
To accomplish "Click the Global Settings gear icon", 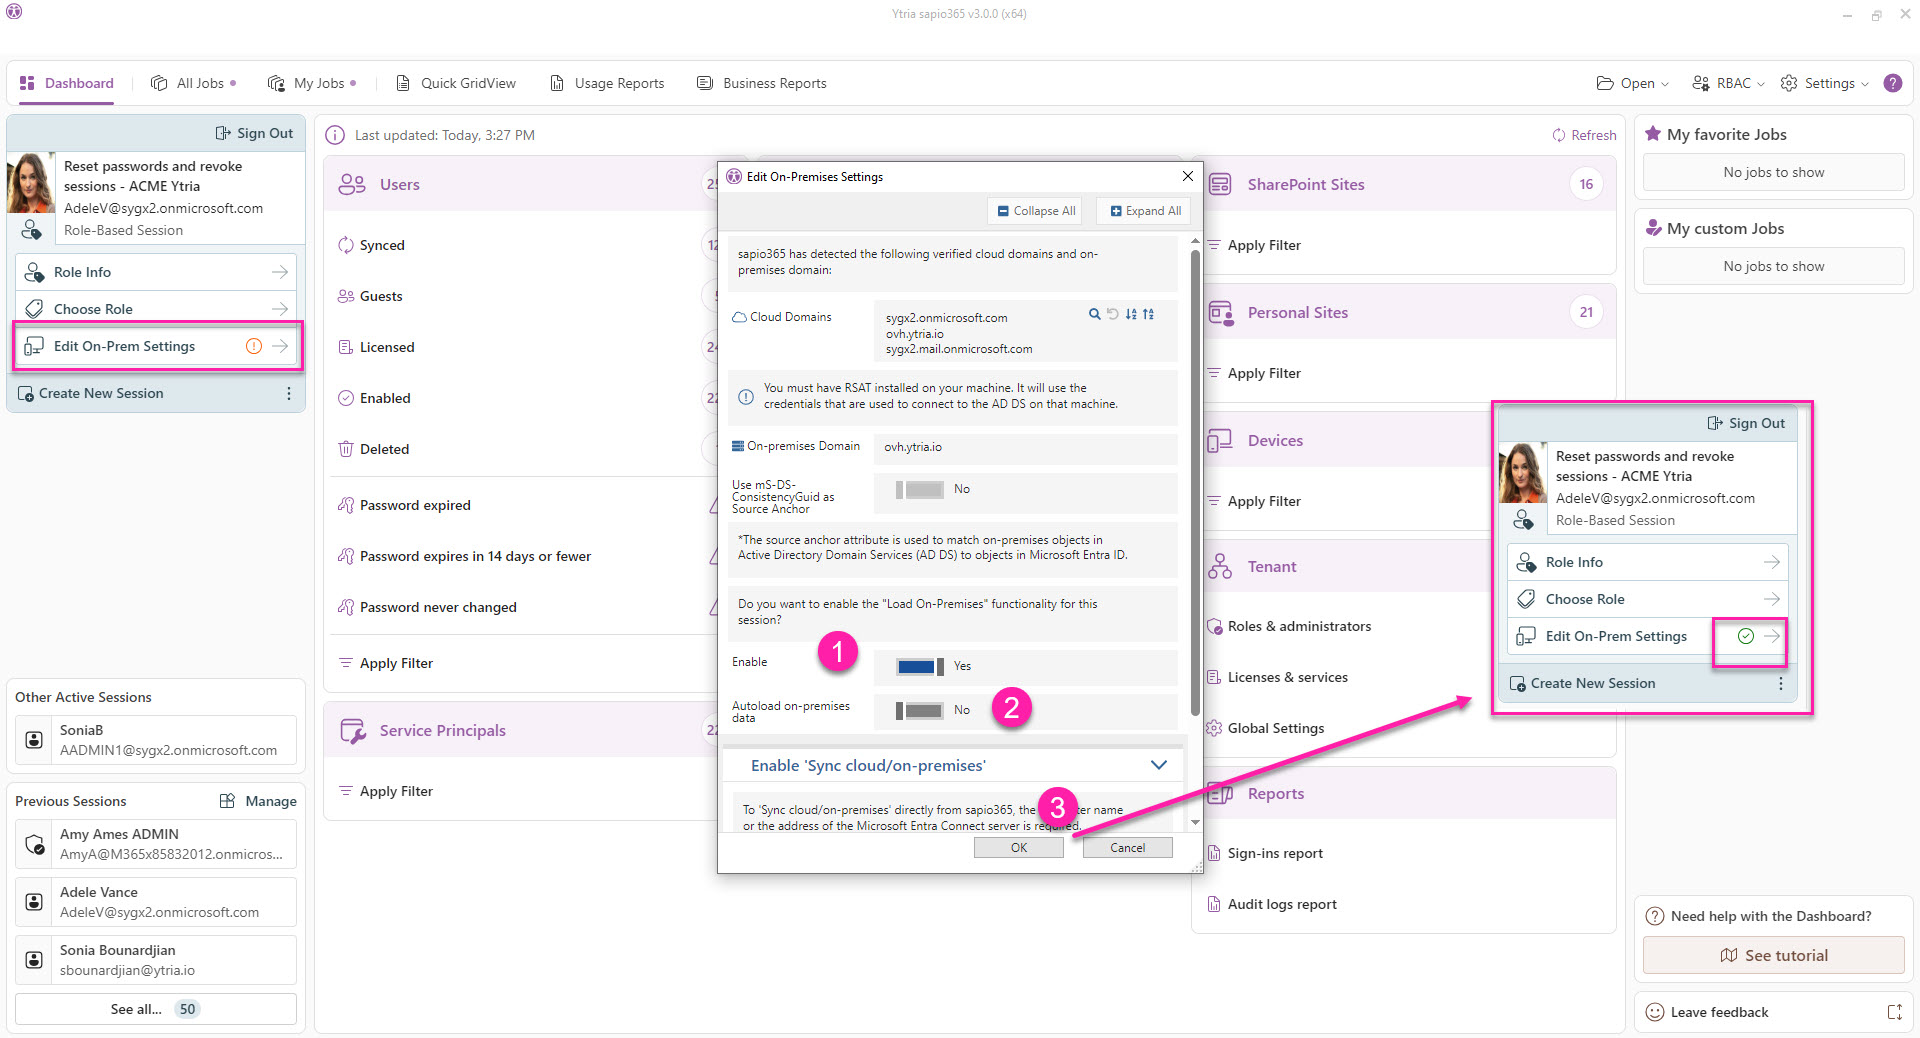I will [x=1214, y=728].
